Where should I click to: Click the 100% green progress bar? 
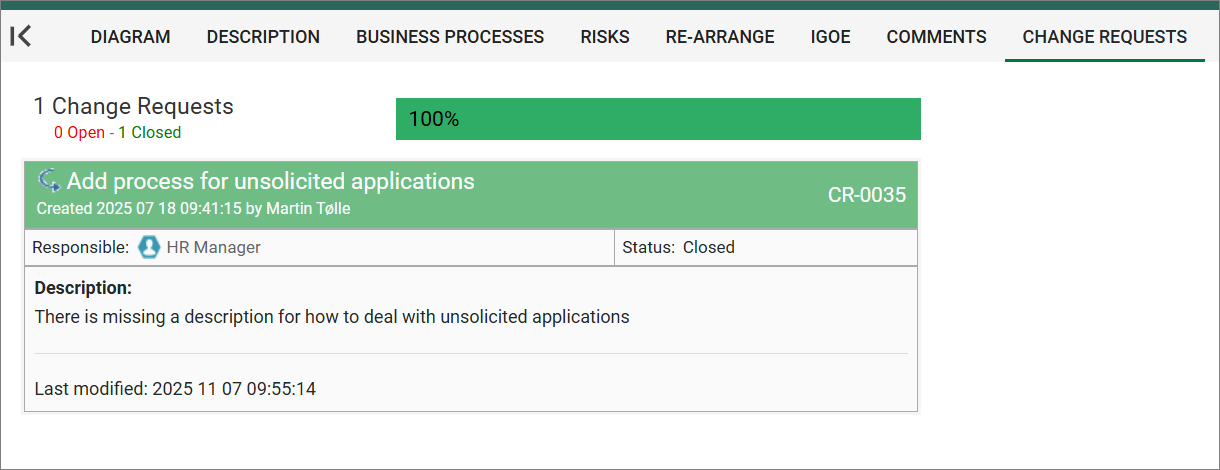point(658,119)
